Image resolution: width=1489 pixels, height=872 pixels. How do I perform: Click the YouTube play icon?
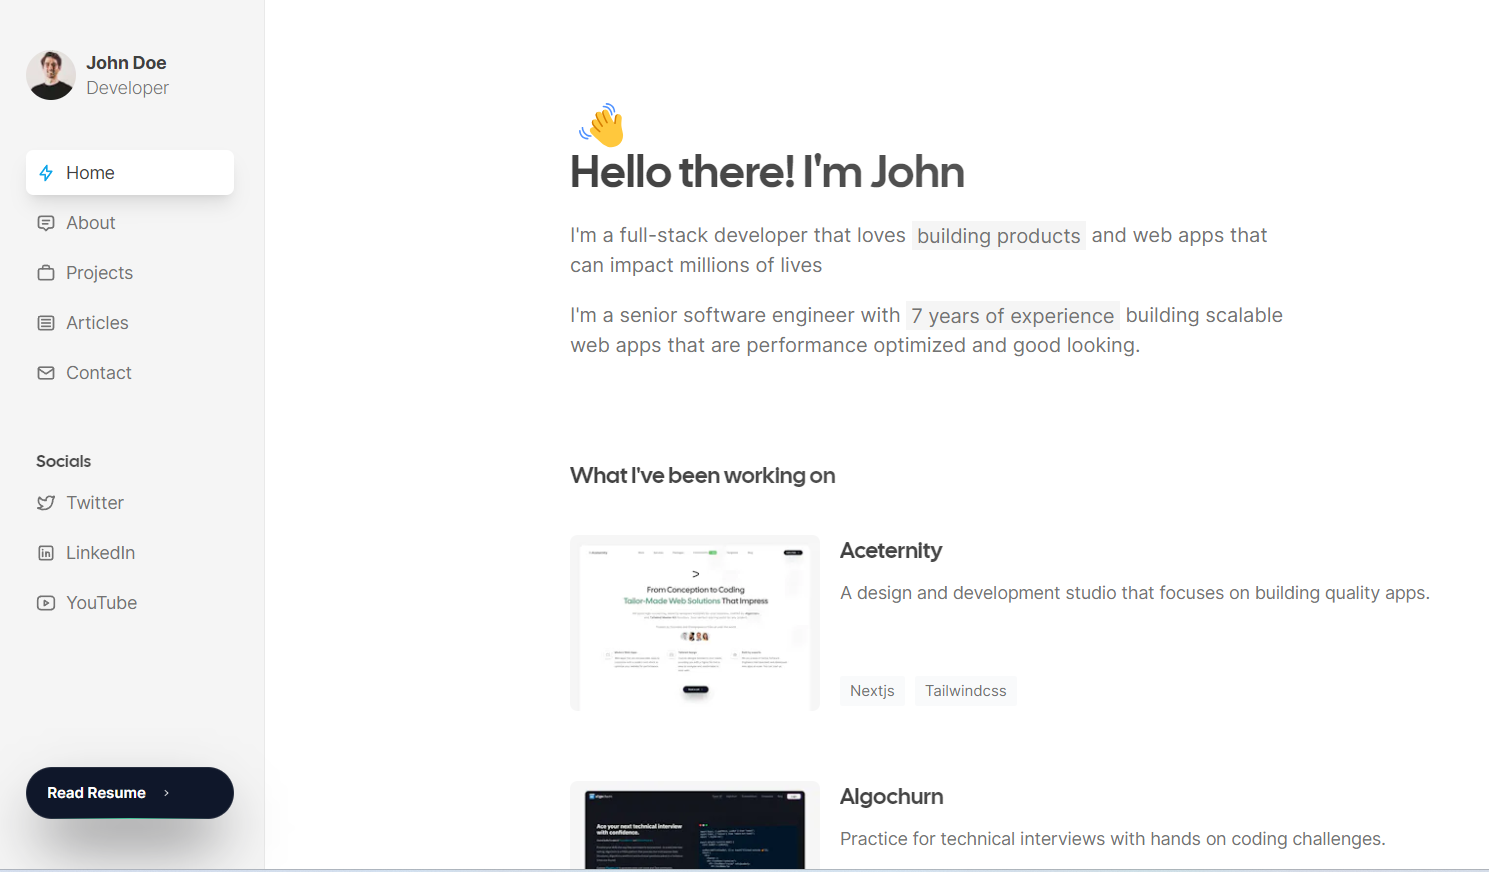[x=46, y=603]
